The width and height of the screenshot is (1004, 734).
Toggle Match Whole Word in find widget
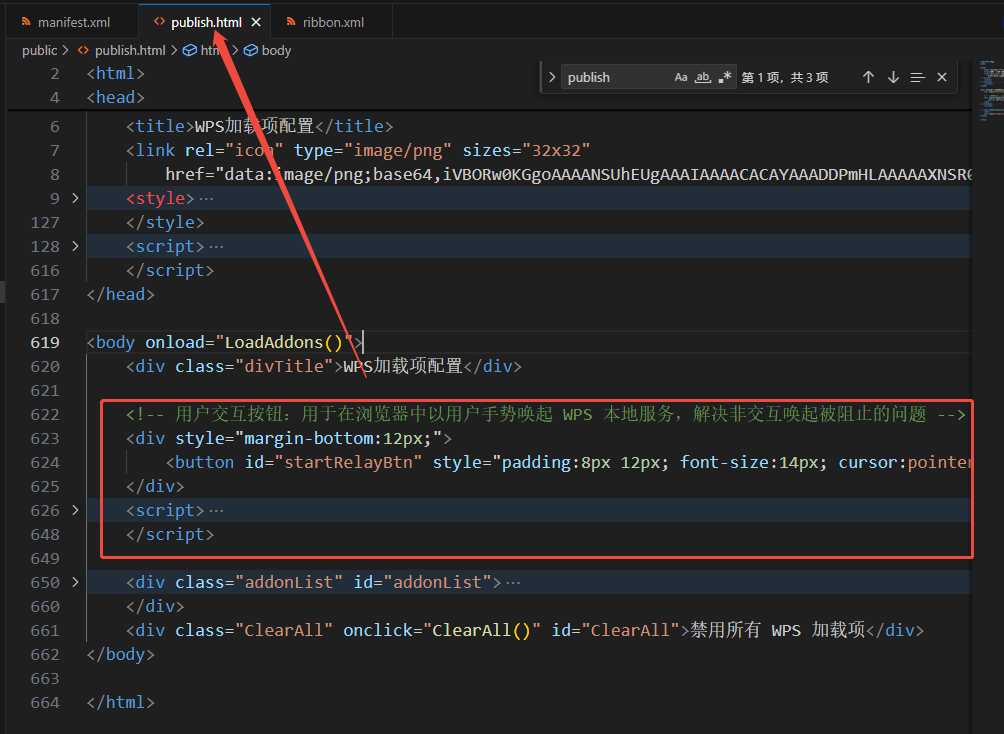[x=702, y=77]
